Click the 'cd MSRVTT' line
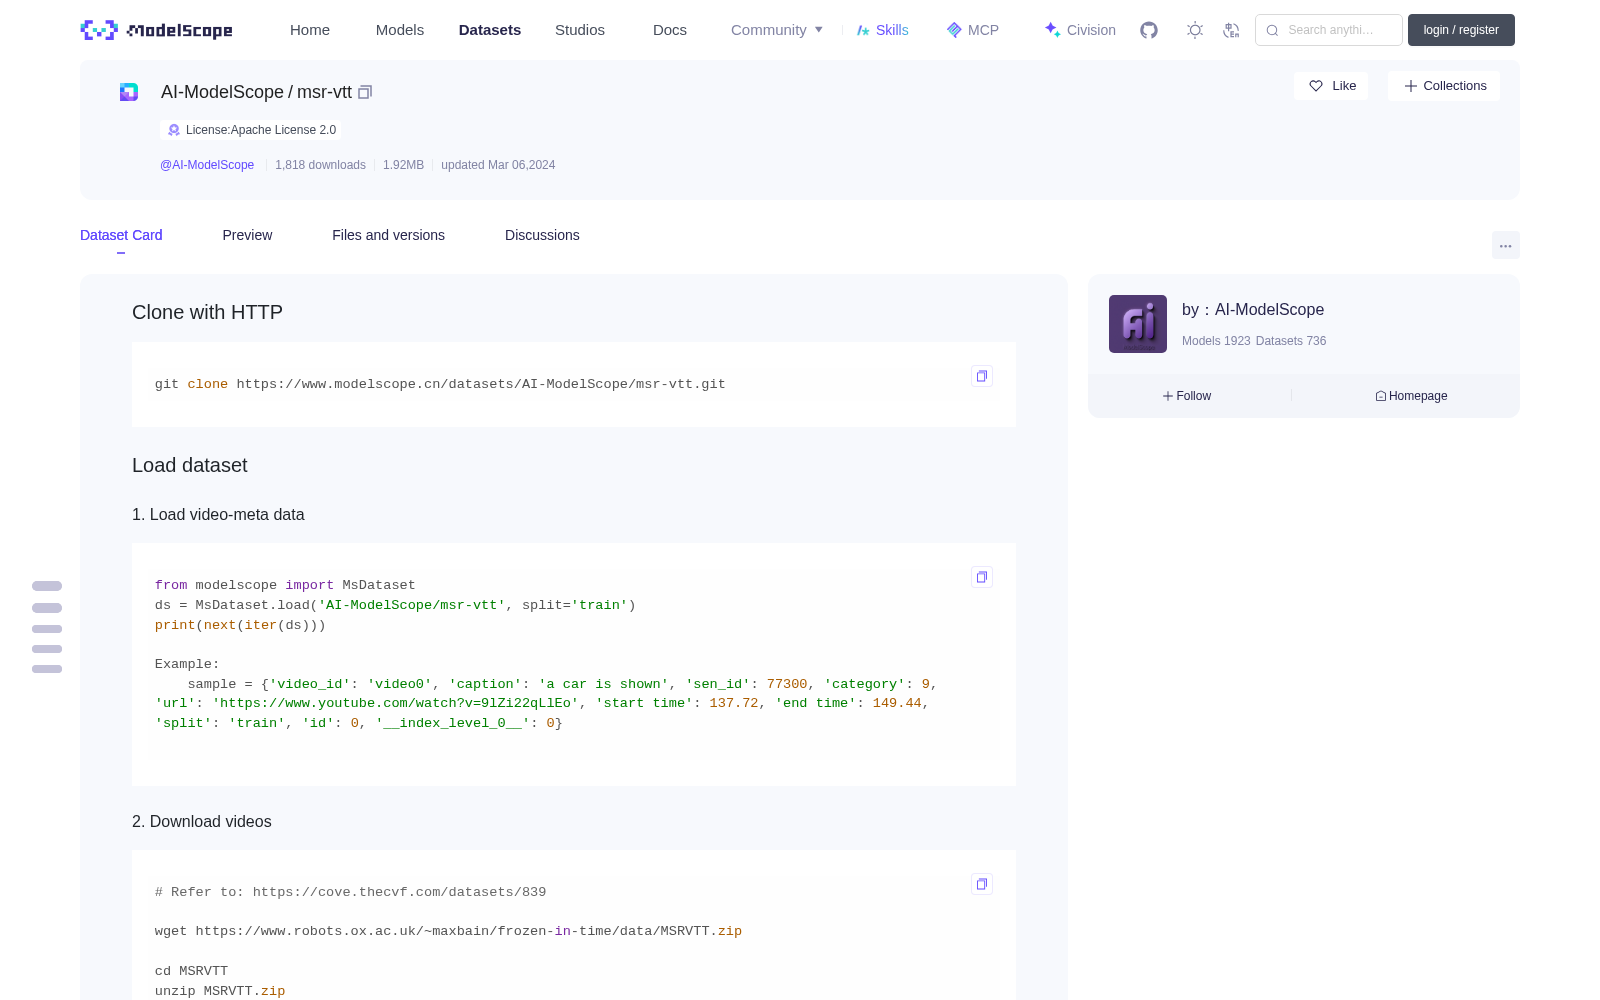Image resolution: width=1600 pixels, height=1000 pixels. click(x=191, y=971)
